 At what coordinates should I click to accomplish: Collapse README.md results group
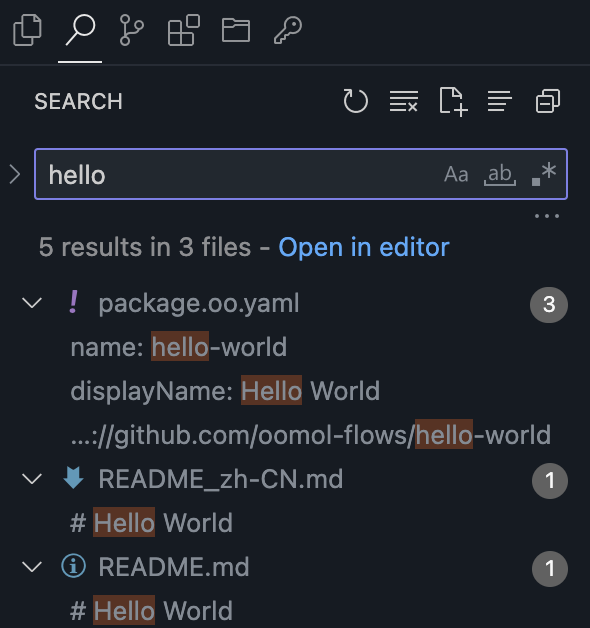click(x=32, y=567)
